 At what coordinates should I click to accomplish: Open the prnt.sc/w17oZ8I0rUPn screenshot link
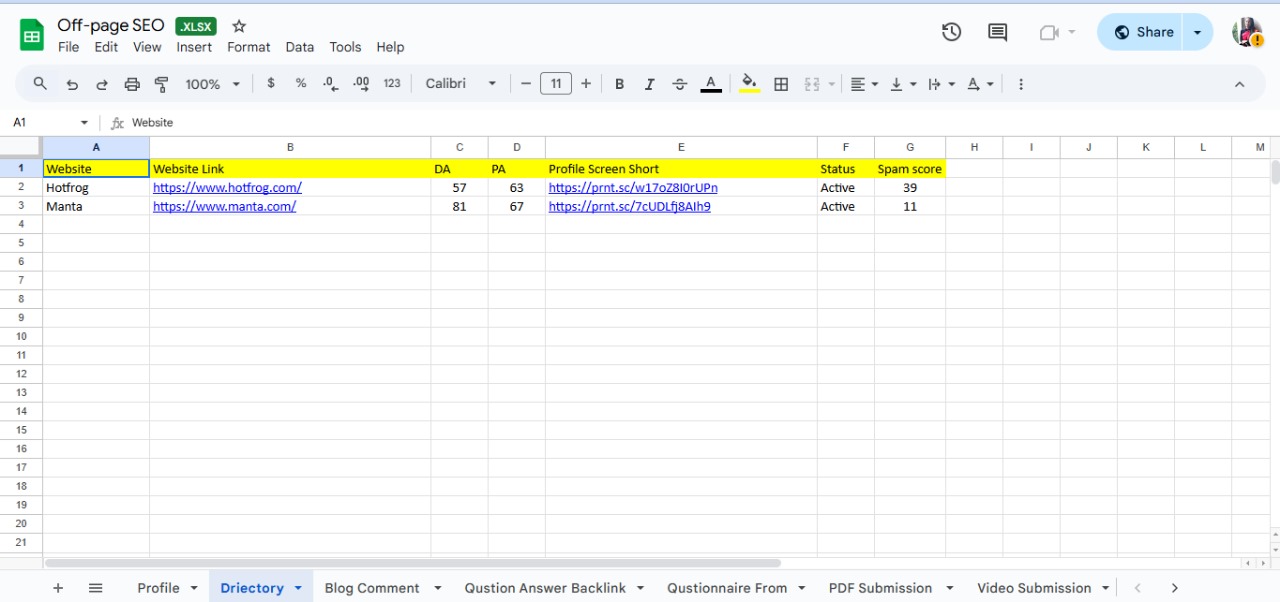633,188
